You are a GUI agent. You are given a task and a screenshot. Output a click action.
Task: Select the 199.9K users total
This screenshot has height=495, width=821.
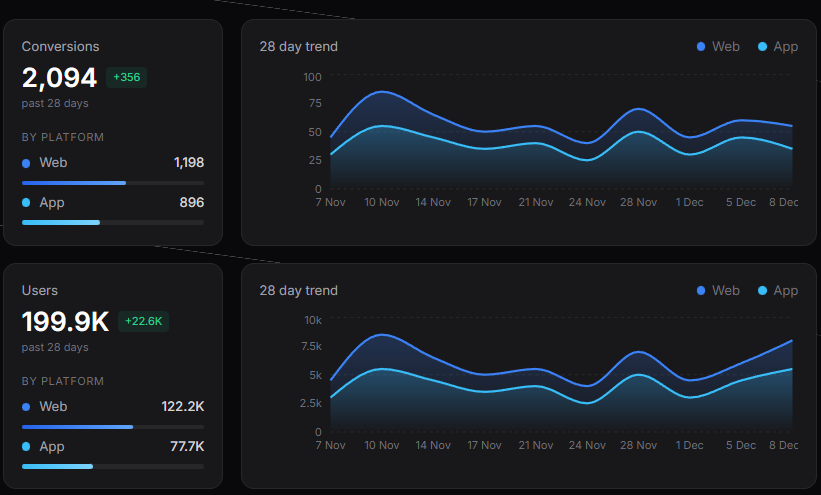[x=65, y=322]
